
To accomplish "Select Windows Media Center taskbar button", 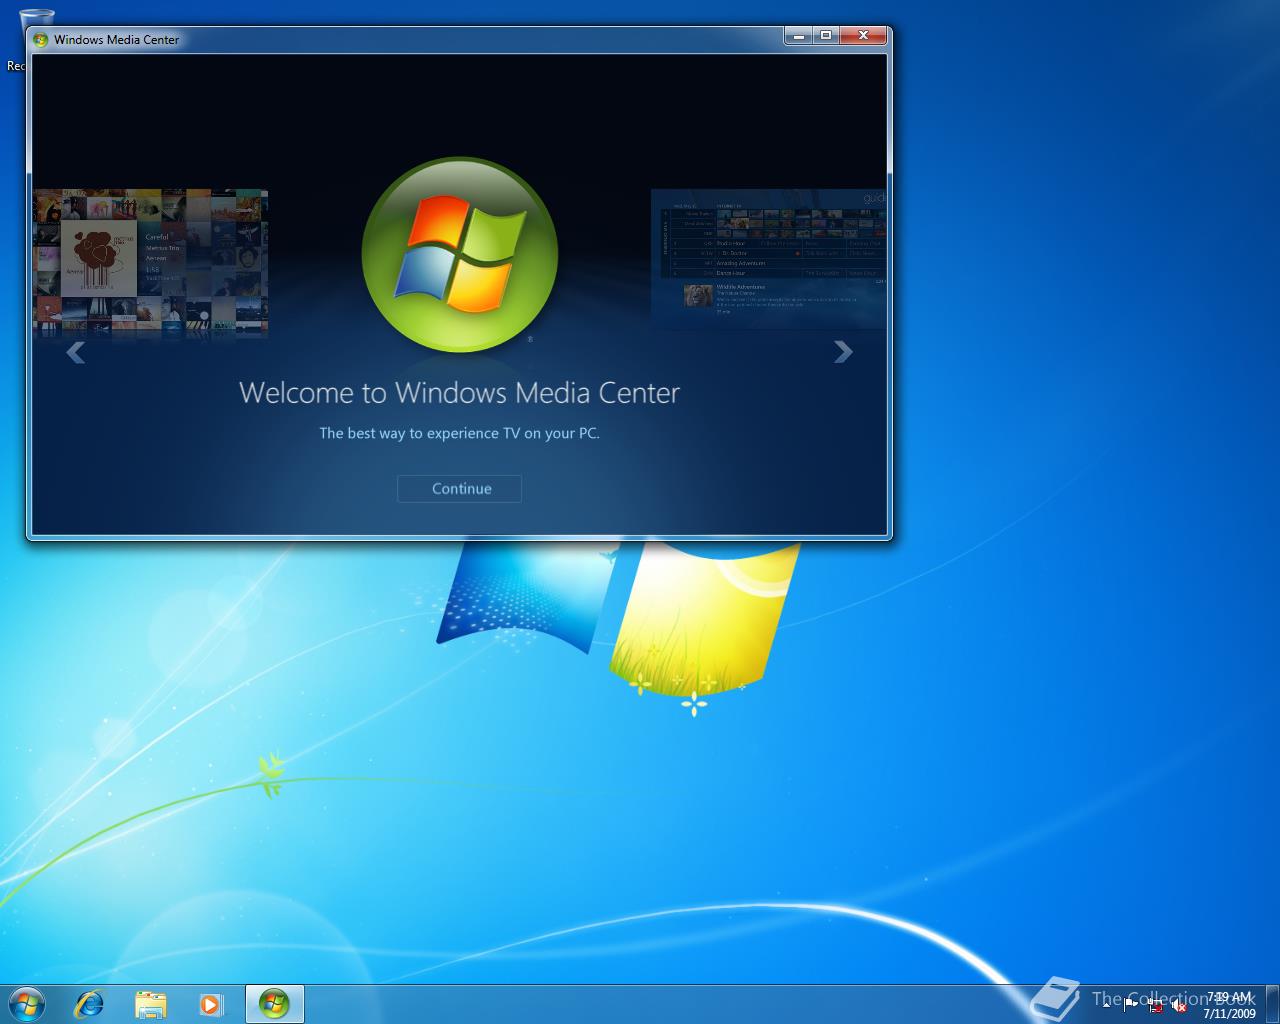I will [274, 1004].
